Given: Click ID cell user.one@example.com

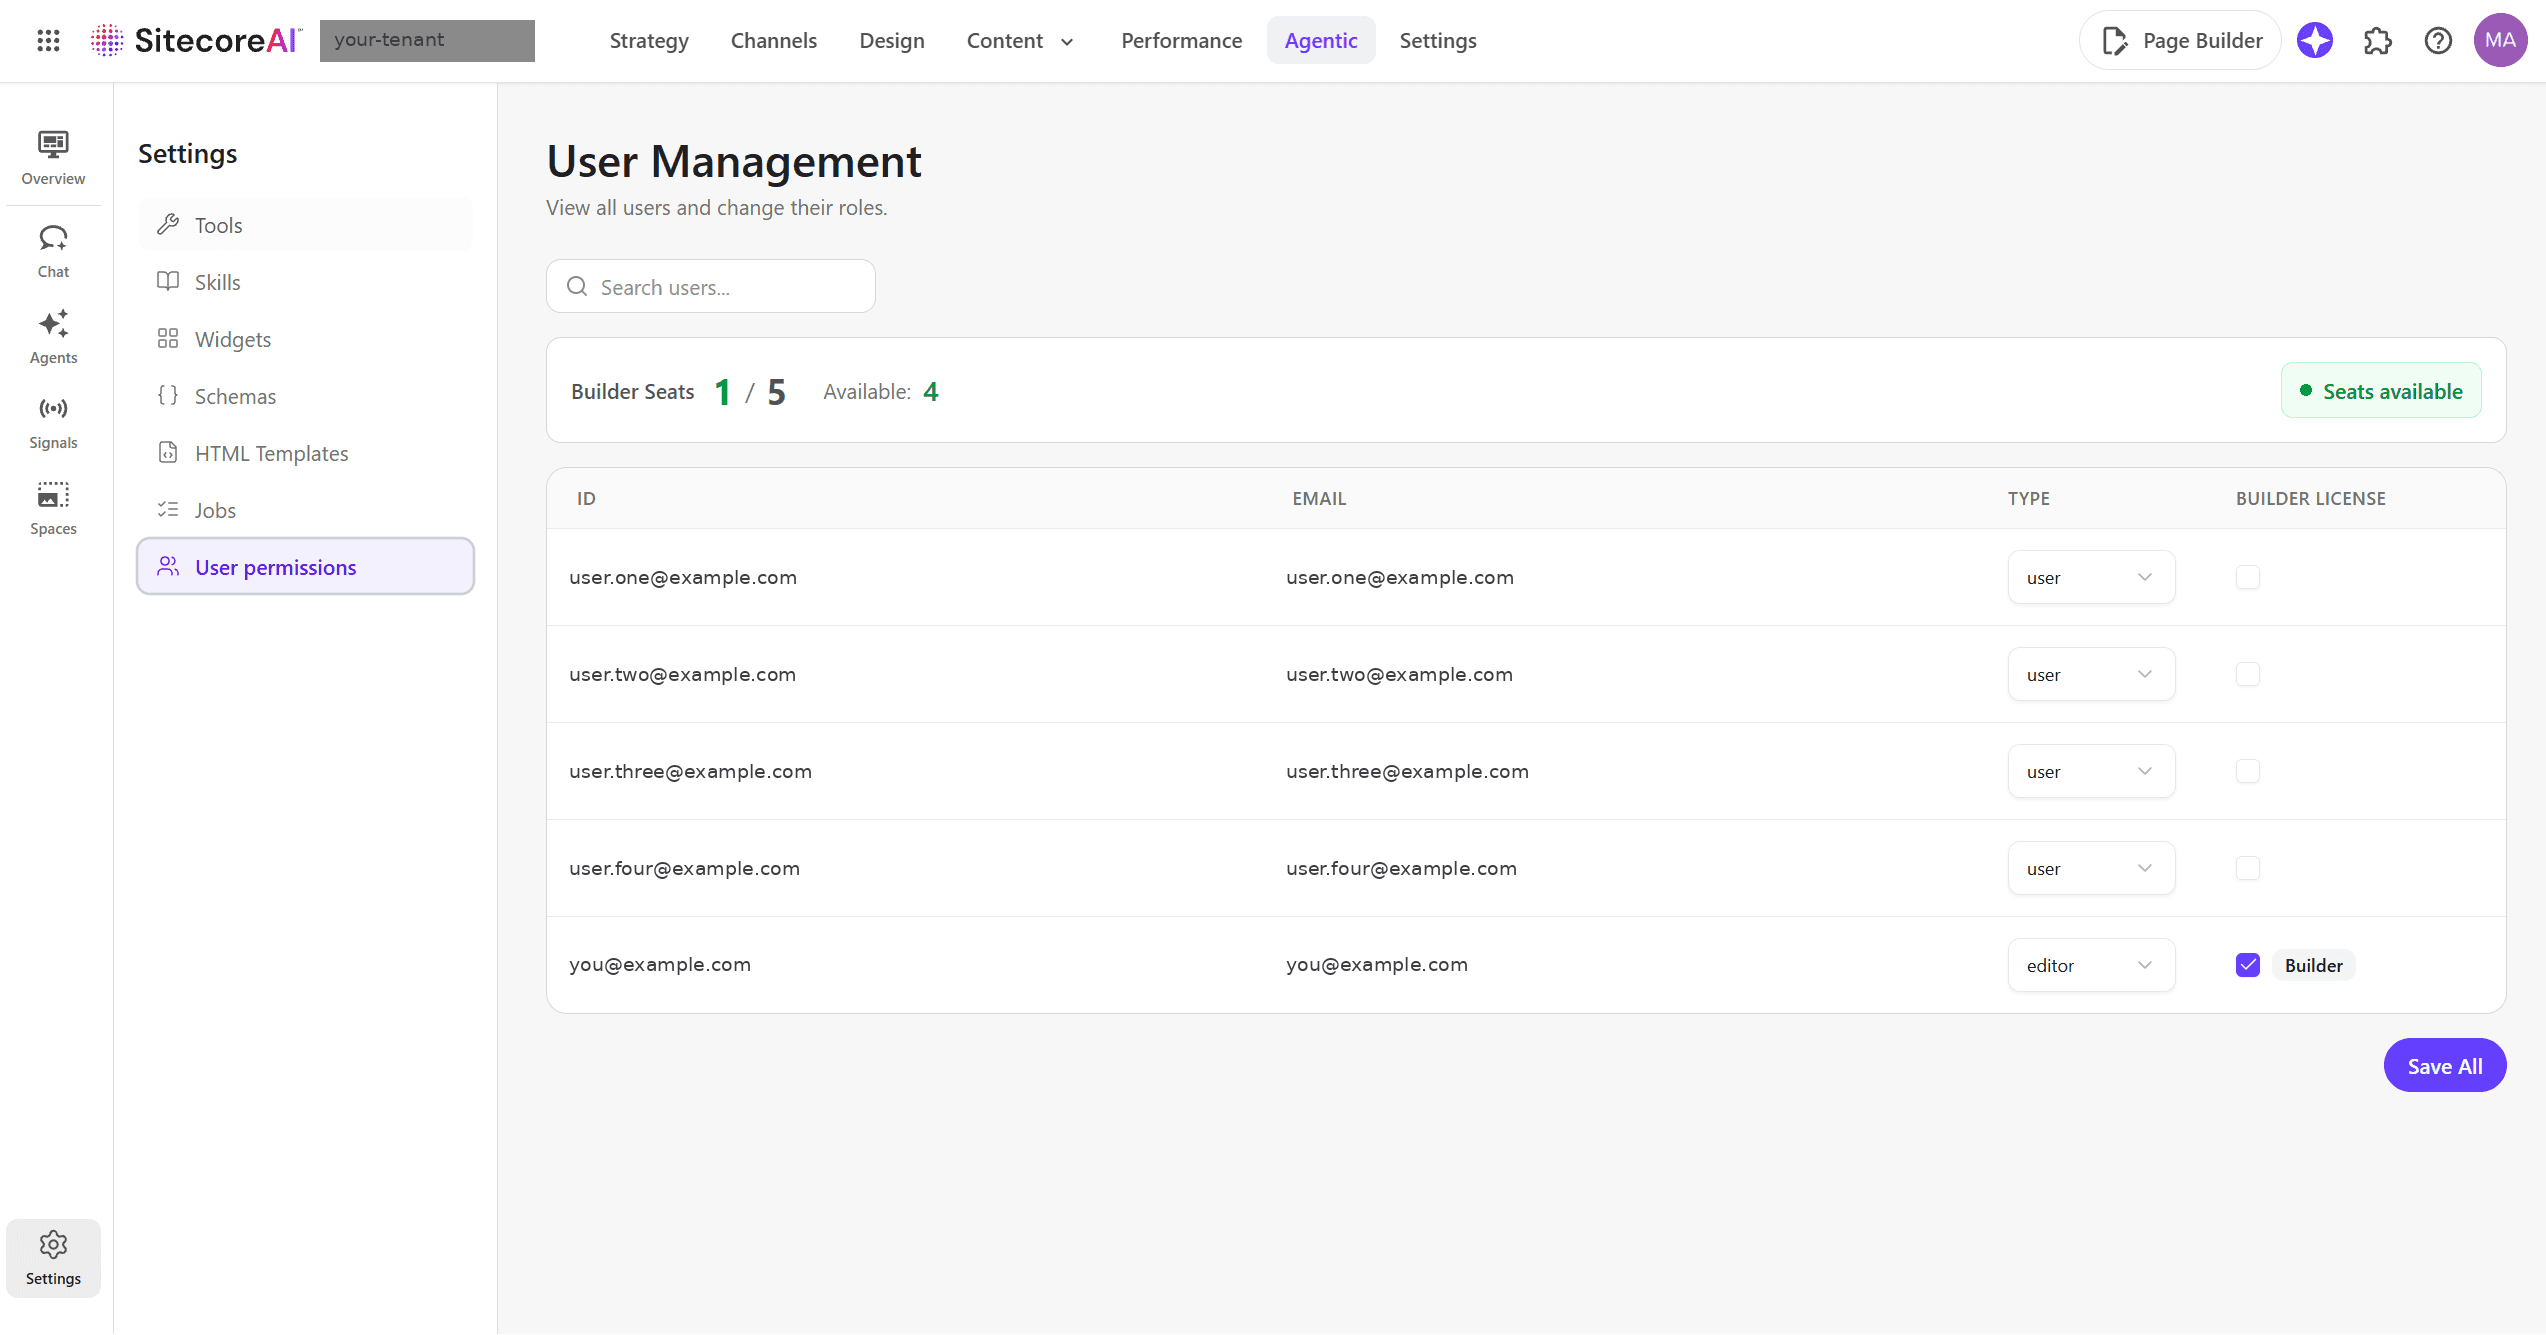Looking at the screenshot, I should point(683,577).
